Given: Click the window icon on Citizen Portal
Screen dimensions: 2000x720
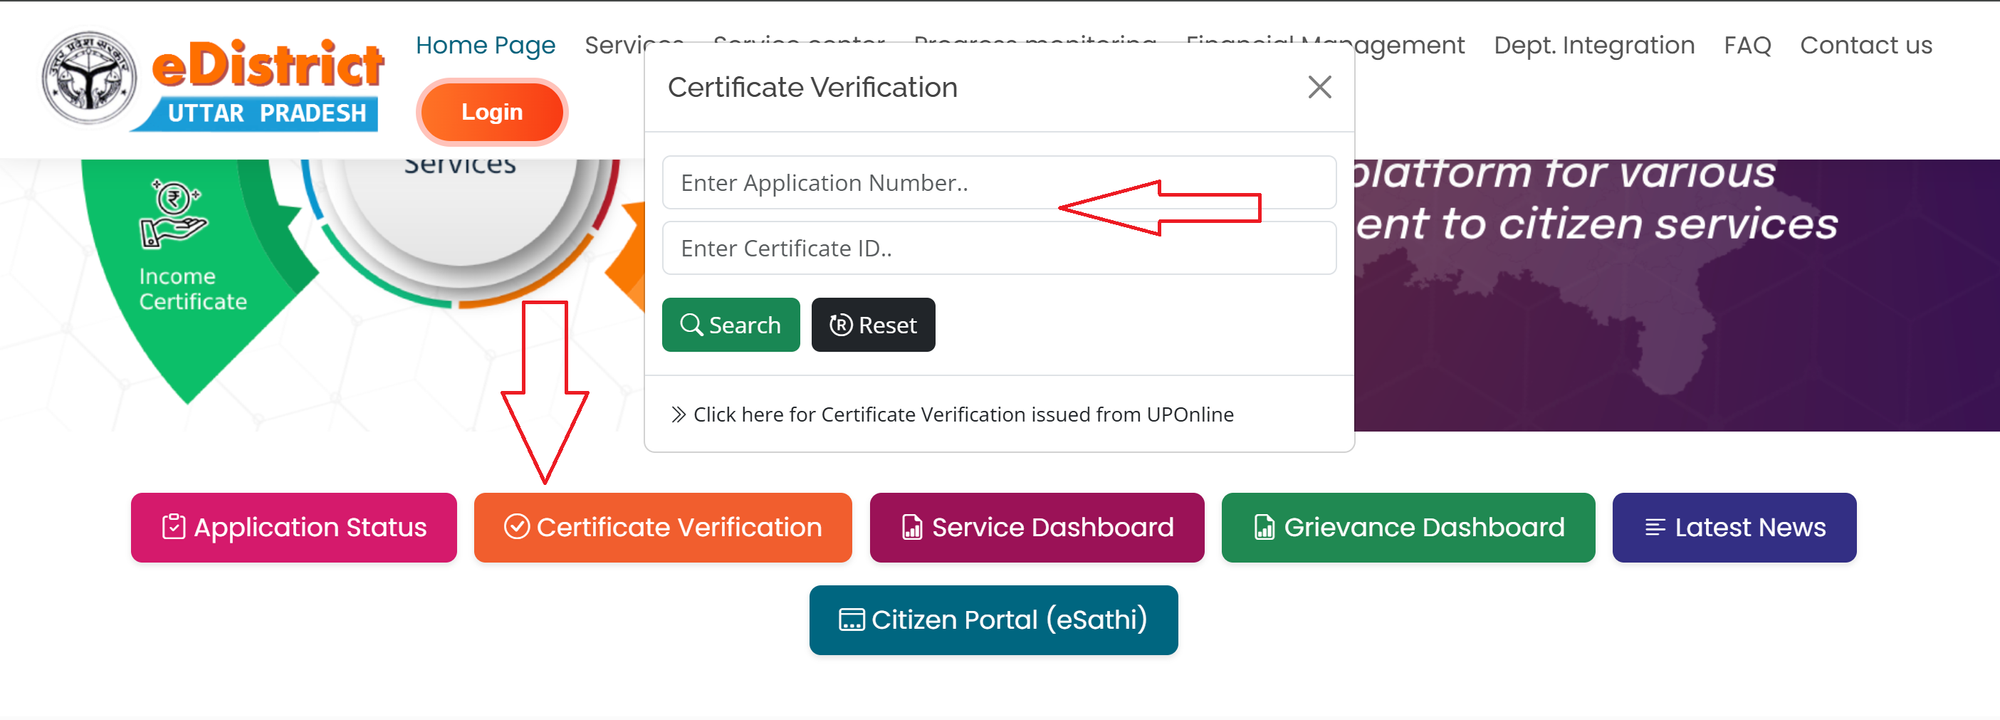Looking at the screenshot, I should pos(852,620).
